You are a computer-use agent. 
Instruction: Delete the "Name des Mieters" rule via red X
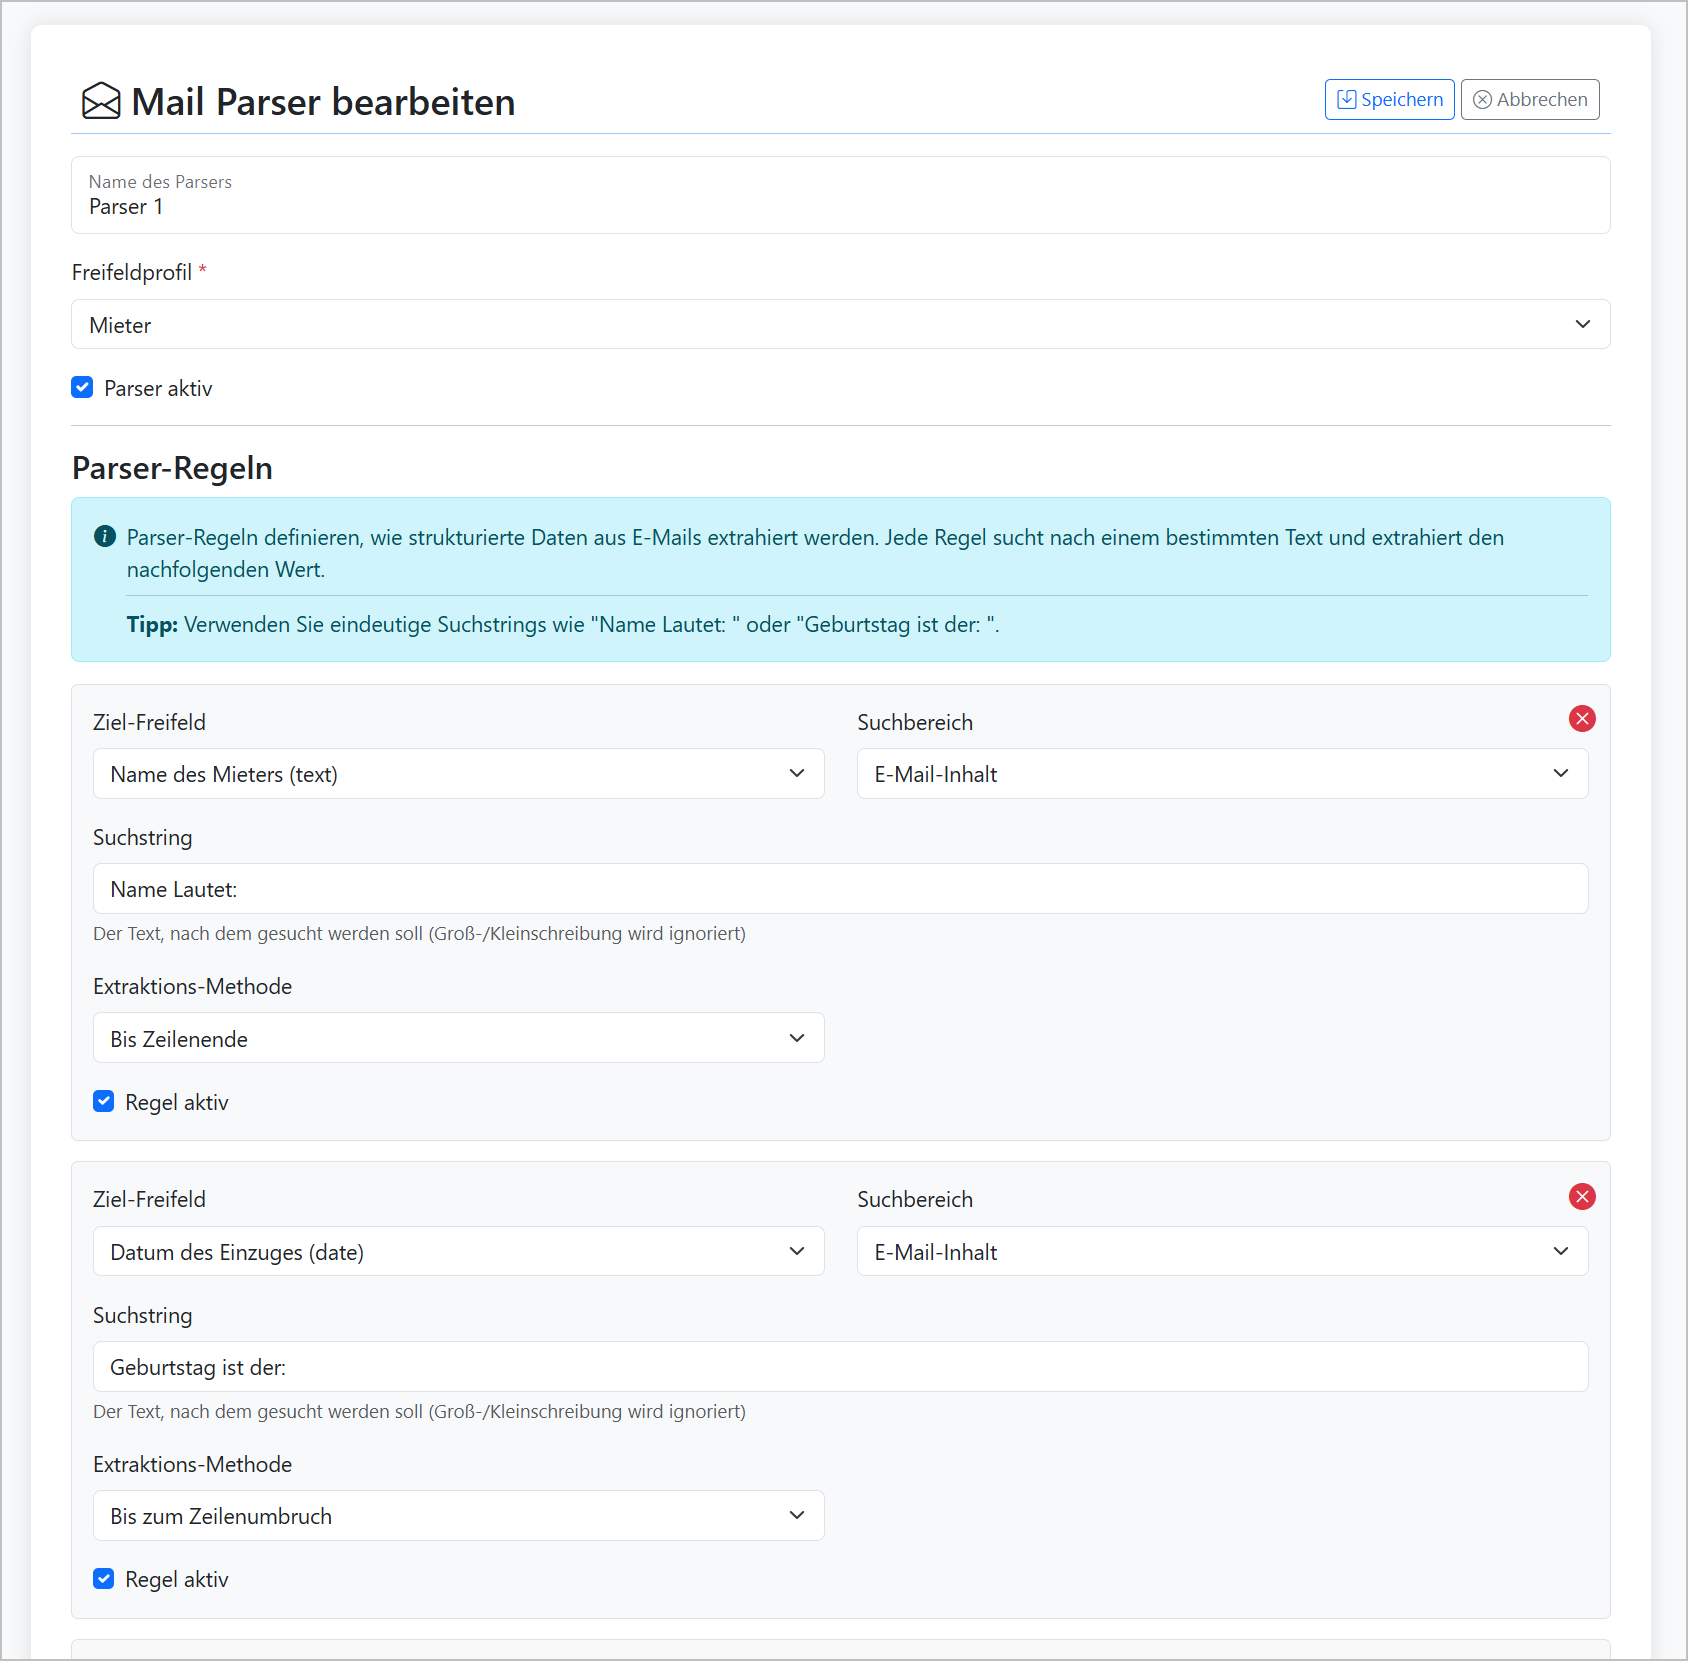pyautogui.click(x=1582, y=718)
